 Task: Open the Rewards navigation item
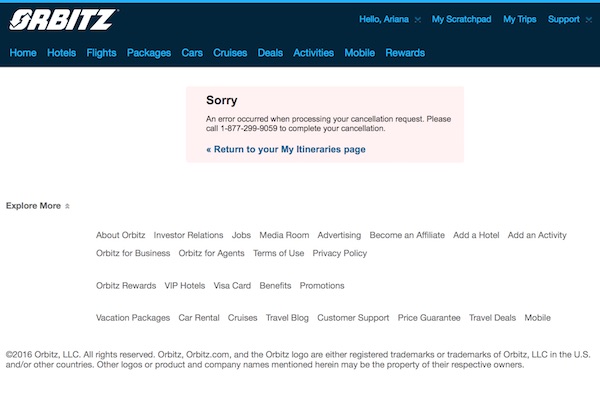point(405,53)
